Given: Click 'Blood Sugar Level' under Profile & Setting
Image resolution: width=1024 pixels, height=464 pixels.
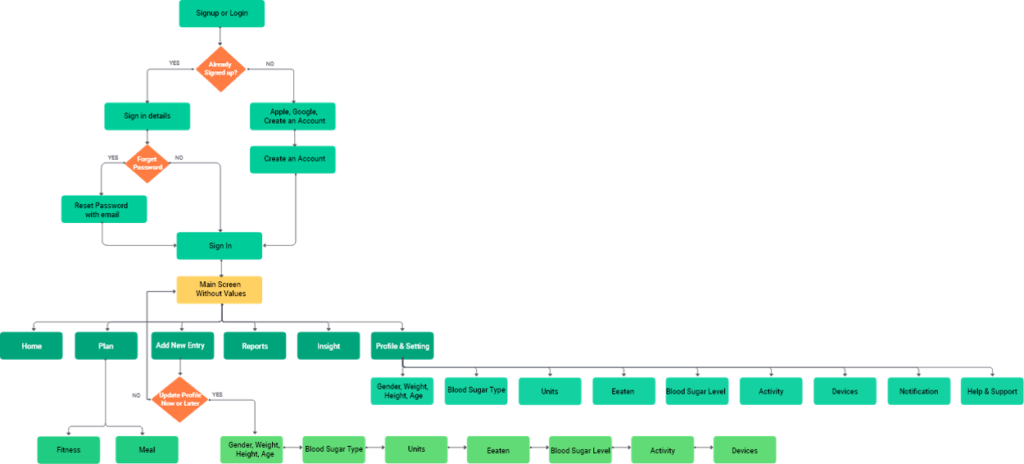Looking at the screenshot, I should point(697,391).
